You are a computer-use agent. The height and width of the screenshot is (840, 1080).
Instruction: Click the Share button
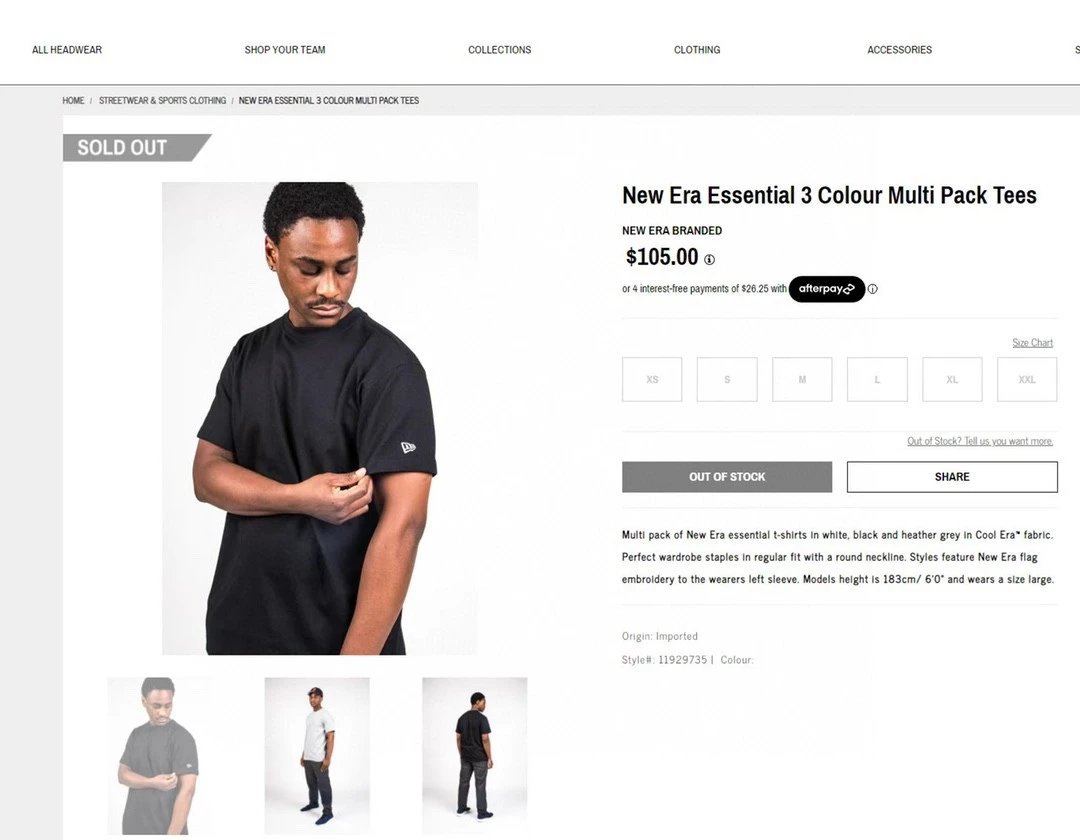coord(952,477)
